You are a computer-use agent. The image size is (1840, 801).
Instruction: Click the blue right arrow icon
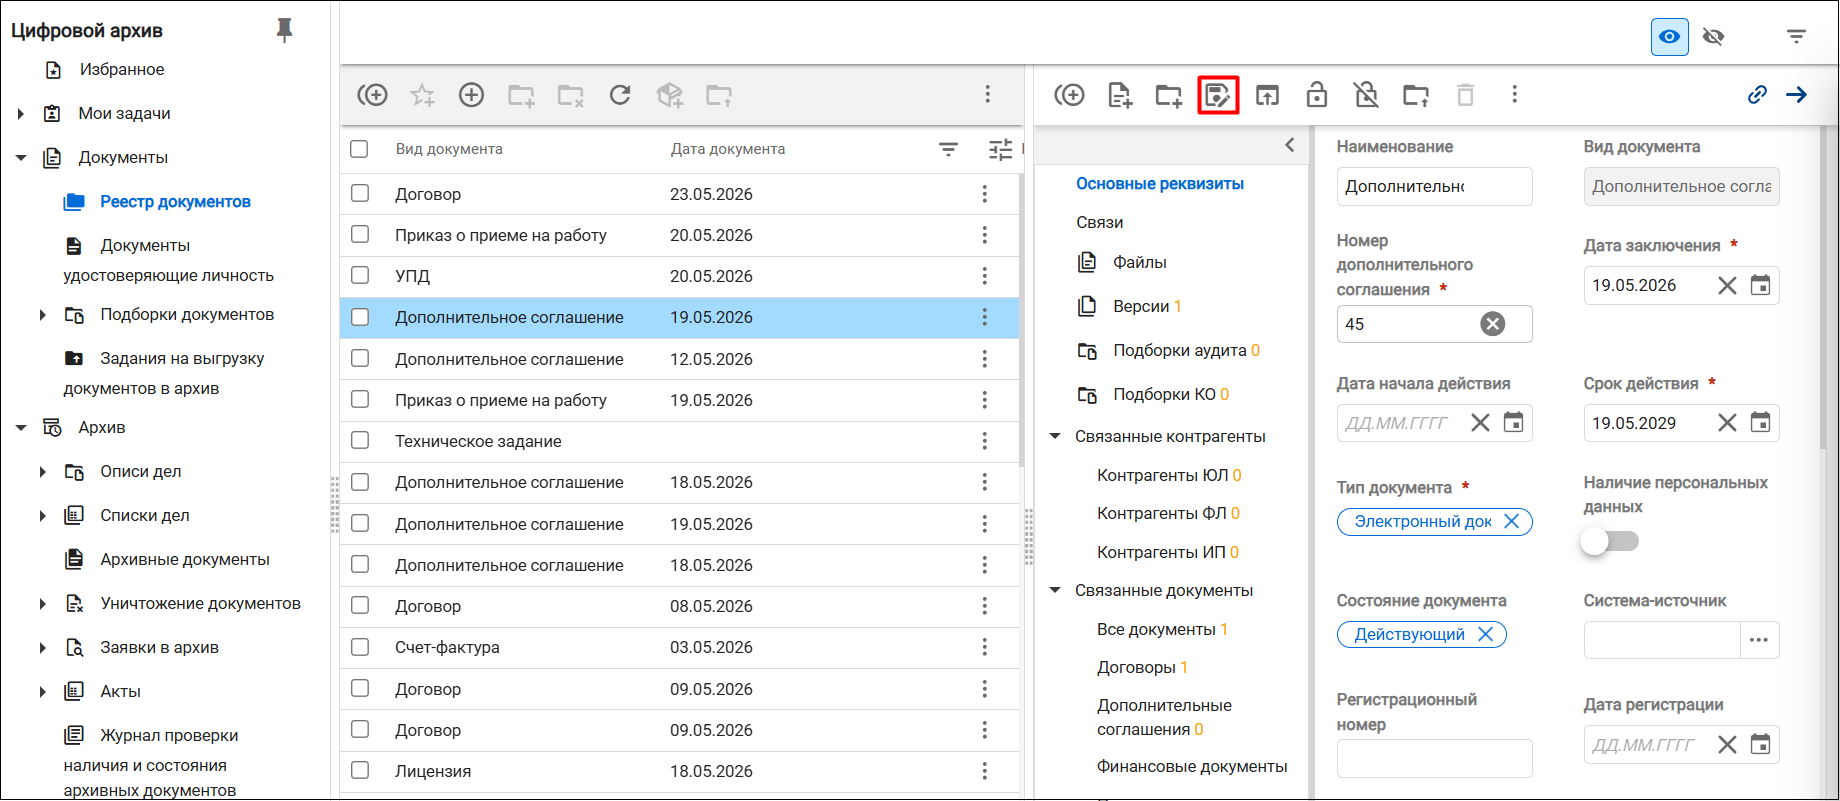[1797, 95]
